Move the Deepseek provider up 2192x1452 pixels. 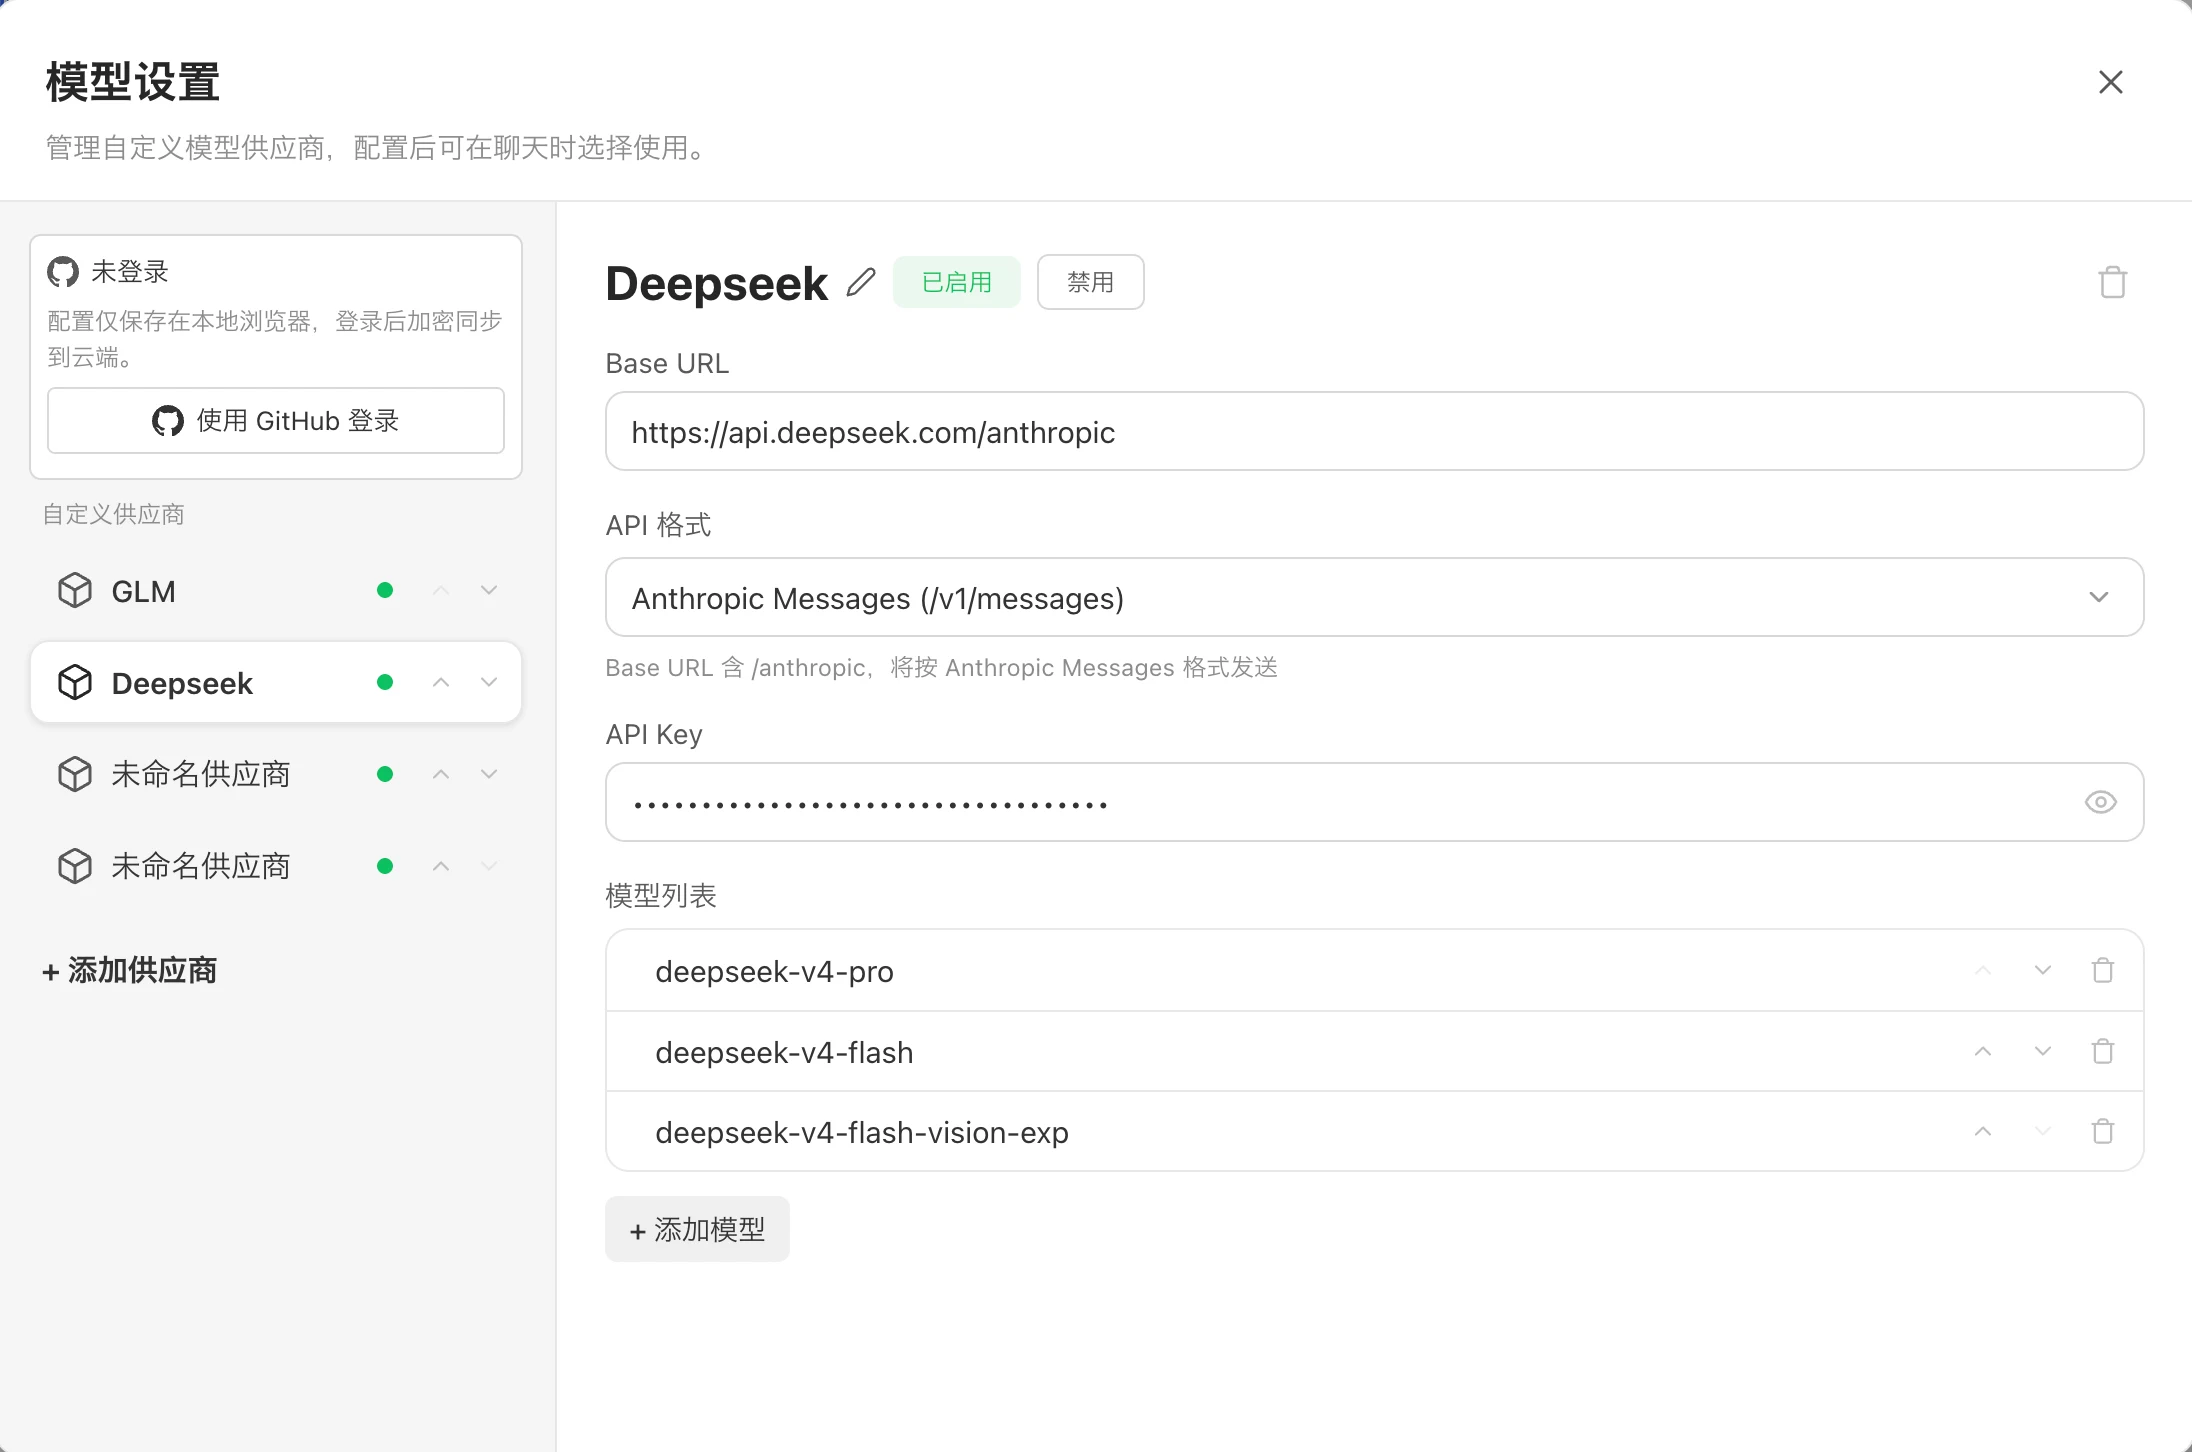point(441,682)
